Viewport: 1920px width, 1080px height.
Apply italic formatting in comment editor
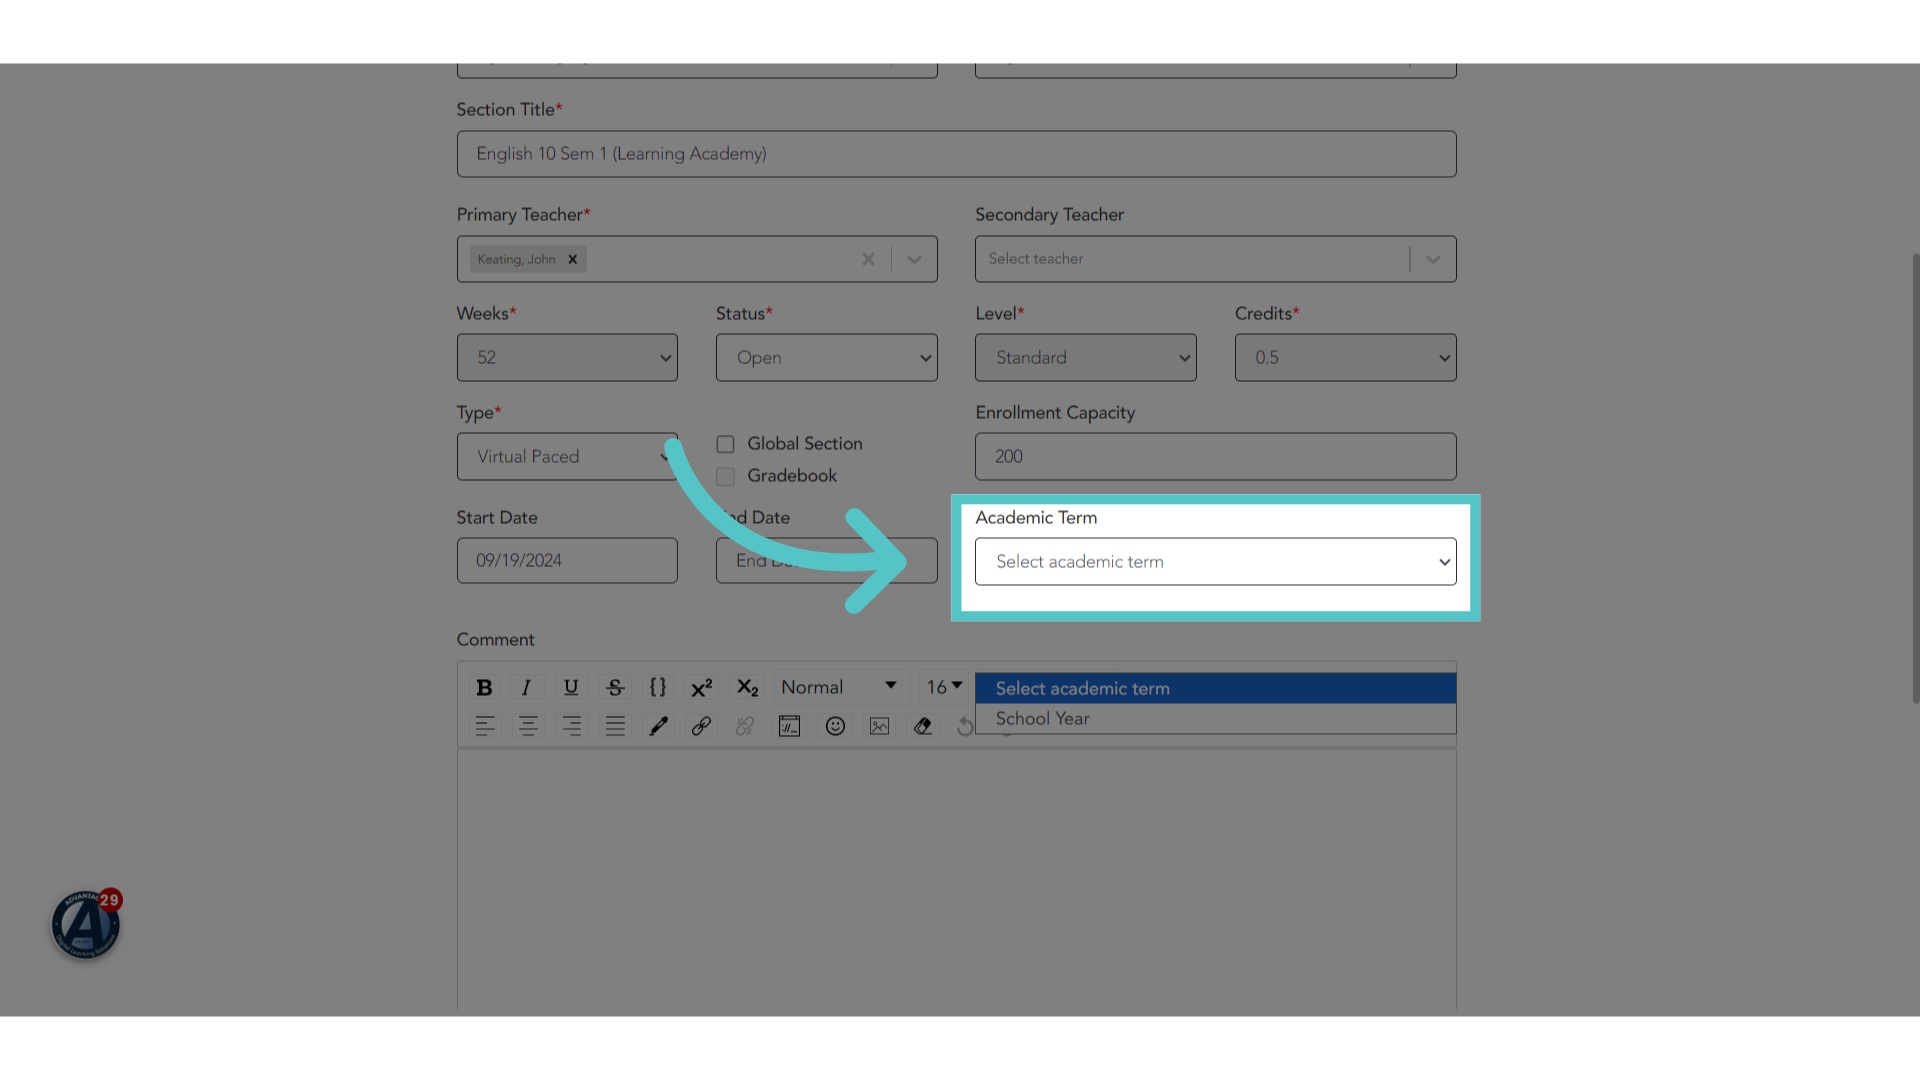(526, 687)
